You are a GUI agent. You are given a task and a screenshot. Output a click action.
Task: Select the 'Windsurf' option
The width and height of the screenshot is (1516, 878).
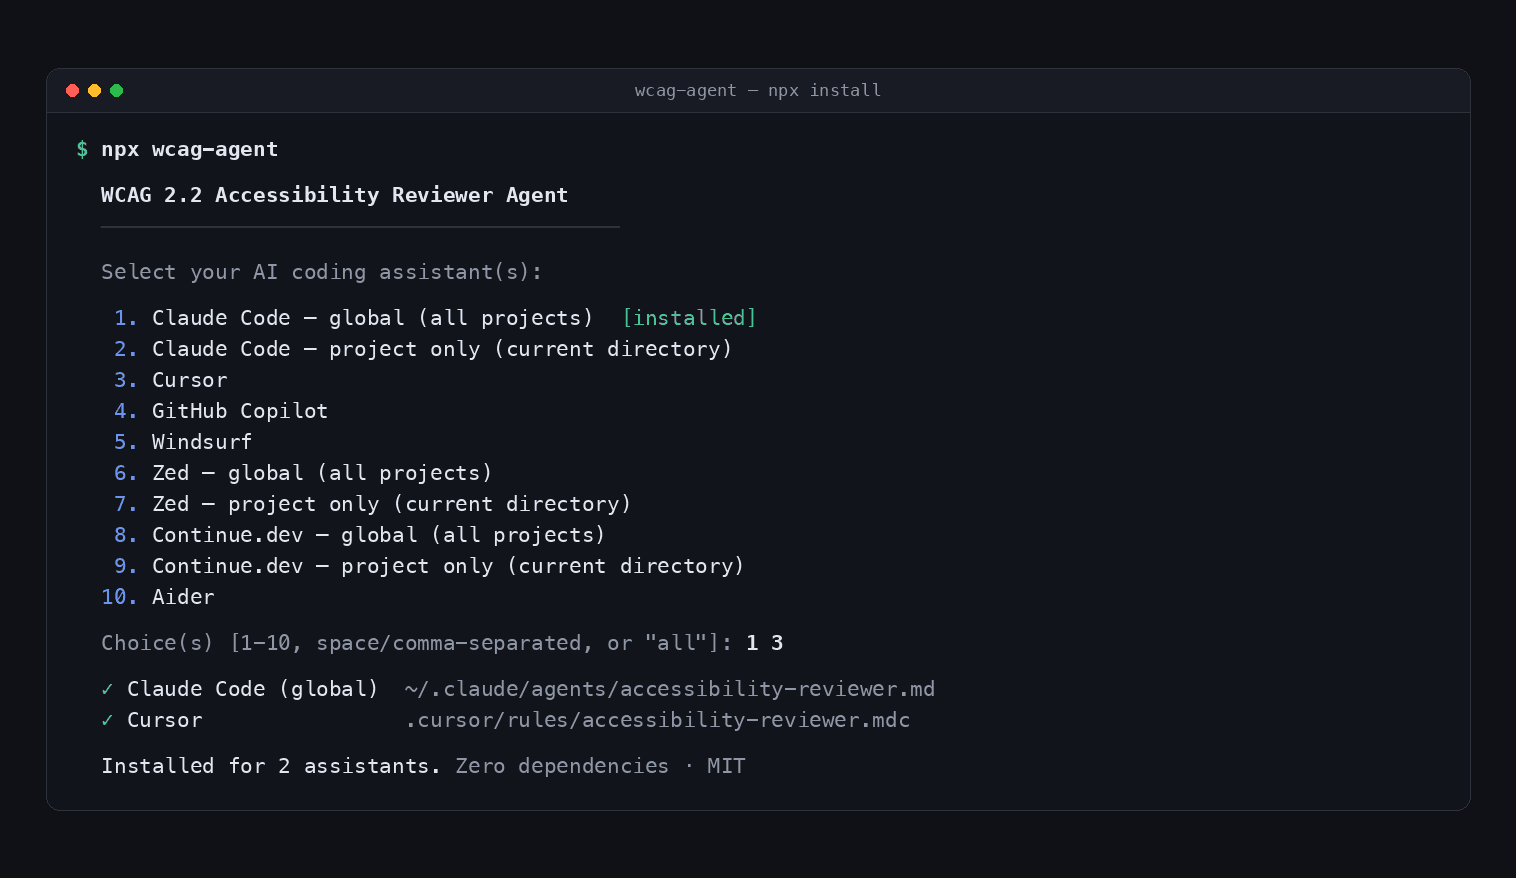coord(202,442)
